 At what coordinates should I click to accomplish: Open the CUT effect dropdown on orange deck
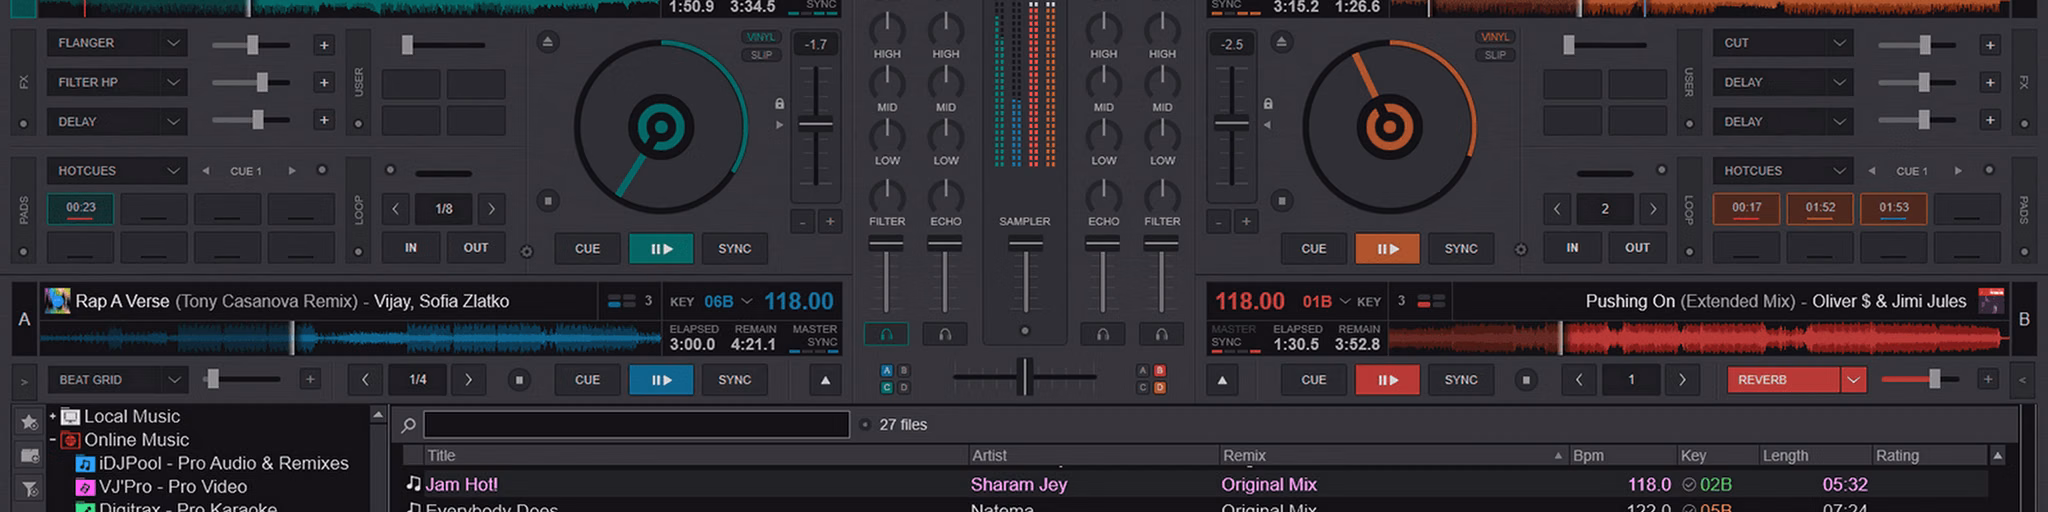[x=1782, y=43]
